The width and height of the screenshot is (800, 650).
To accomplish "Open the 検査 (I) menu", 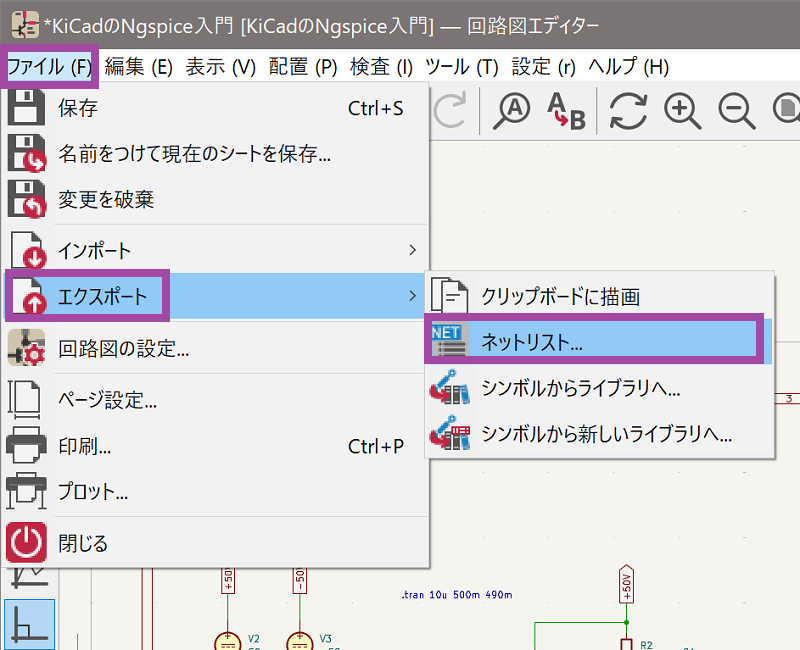I will pos(382,66).
